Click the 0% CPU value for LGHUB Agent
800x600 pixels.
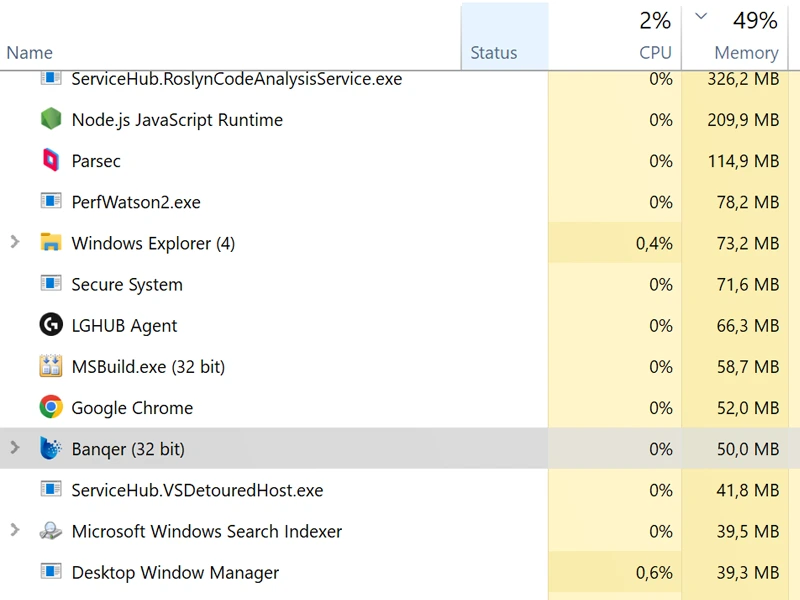point(661,326)
